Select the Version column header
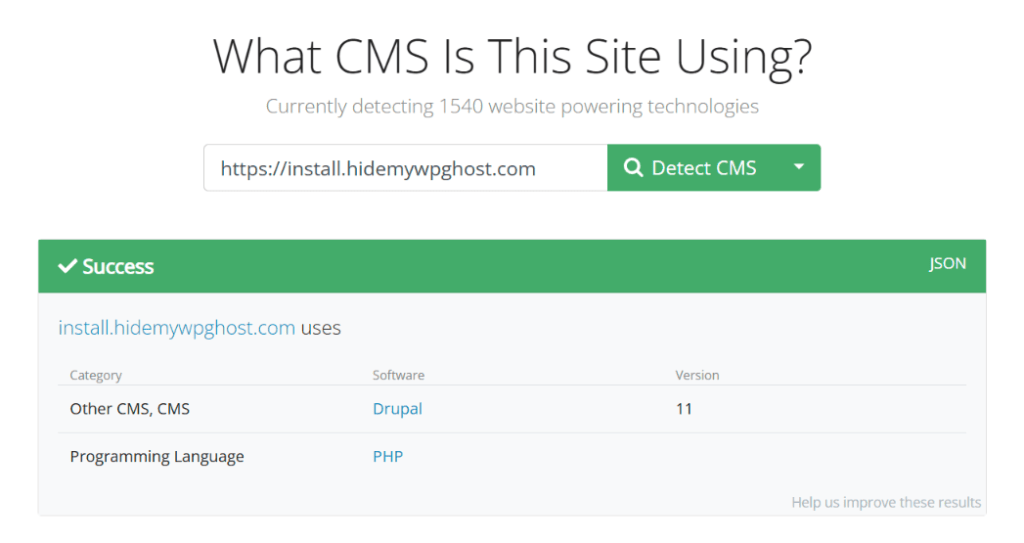The width and height of the screenshot is (1024, 543). click(x=697, y=375)
